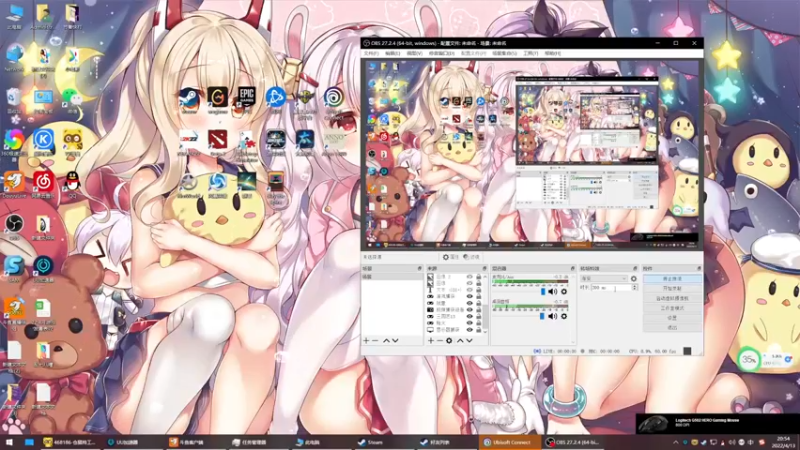Remove the selected scene with the minus icon
This screenshot has height=450, width=800.
click(x=375, y=340)
